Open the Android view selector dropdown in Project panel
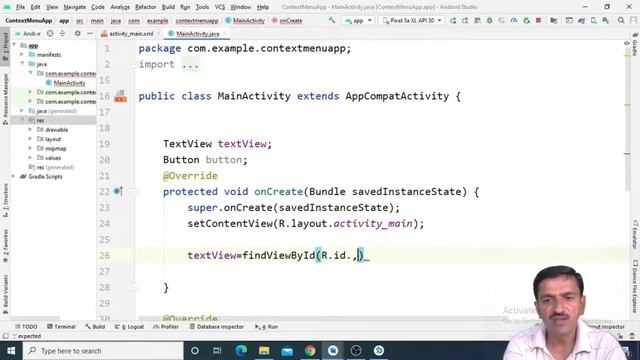 (x=28, y=33)
